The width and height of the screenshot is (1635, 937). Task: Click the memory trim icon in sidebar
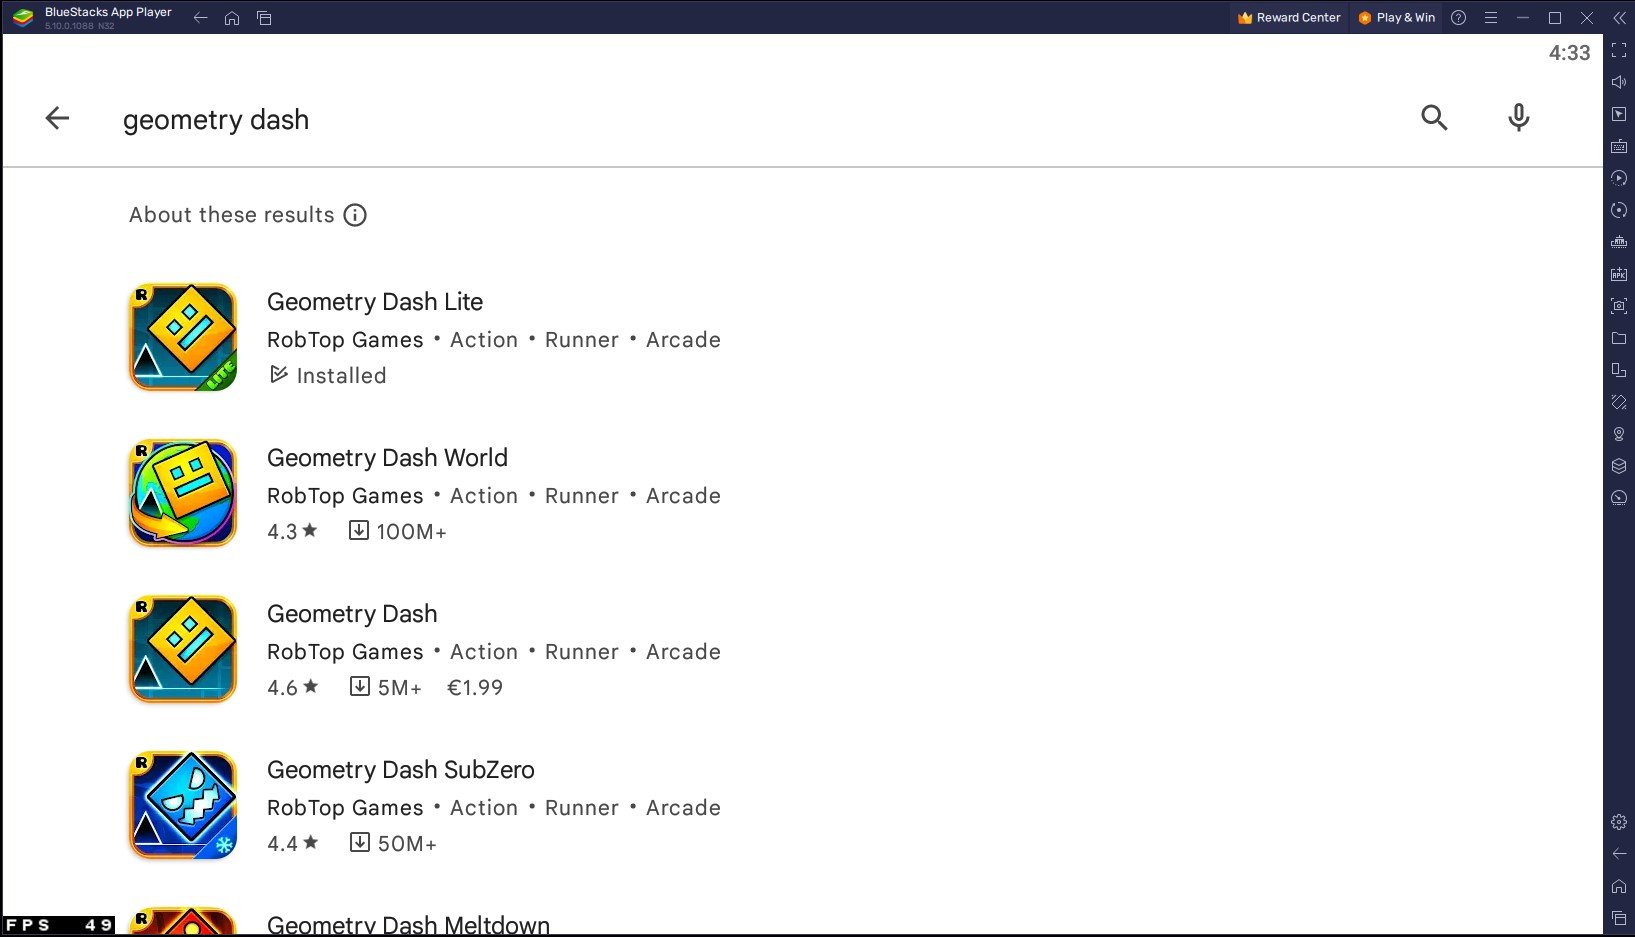(1619, 242)
